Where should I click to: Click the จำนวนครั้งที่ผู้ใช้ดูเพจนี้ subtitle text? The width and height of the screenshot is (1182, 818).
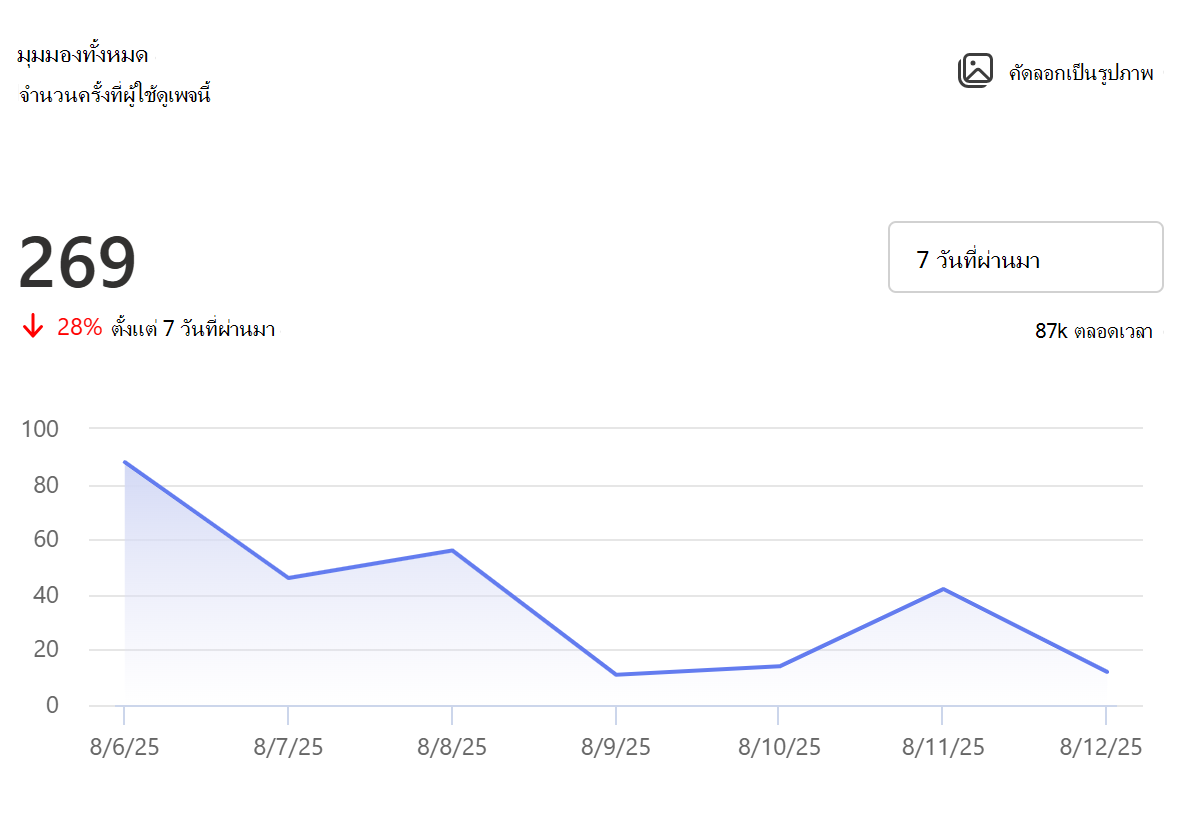[x=115, y=95]
